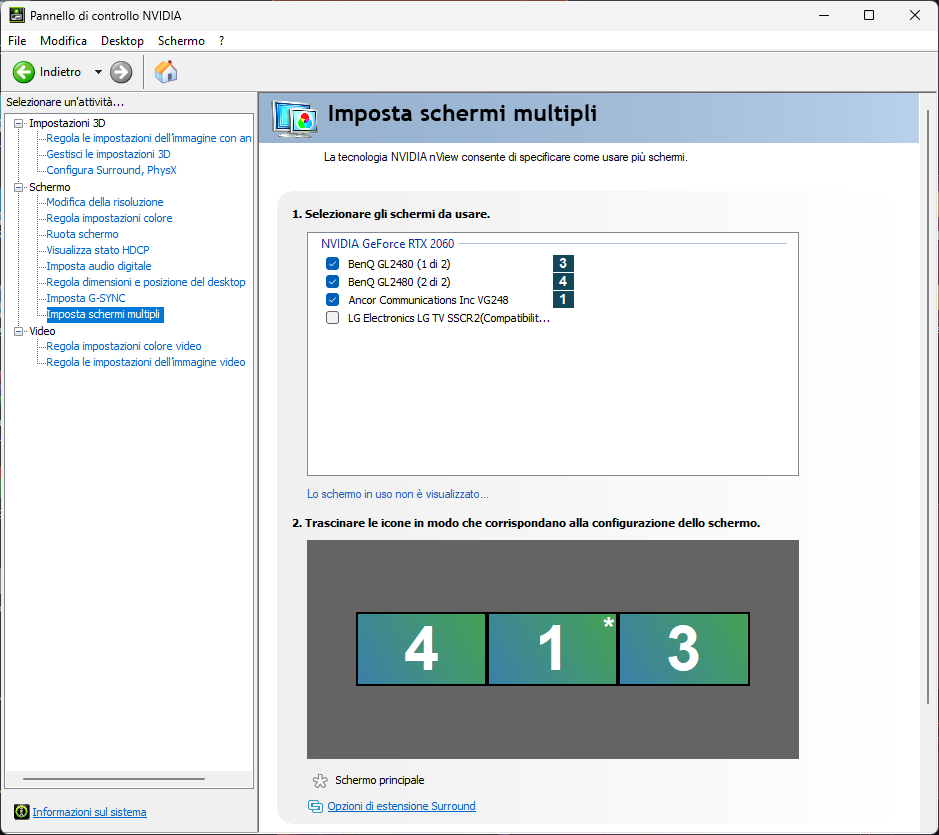The height and width of the screenshot is (835, 939).
Task: Select display 4 tile in layout
Action: pos(421,649)
